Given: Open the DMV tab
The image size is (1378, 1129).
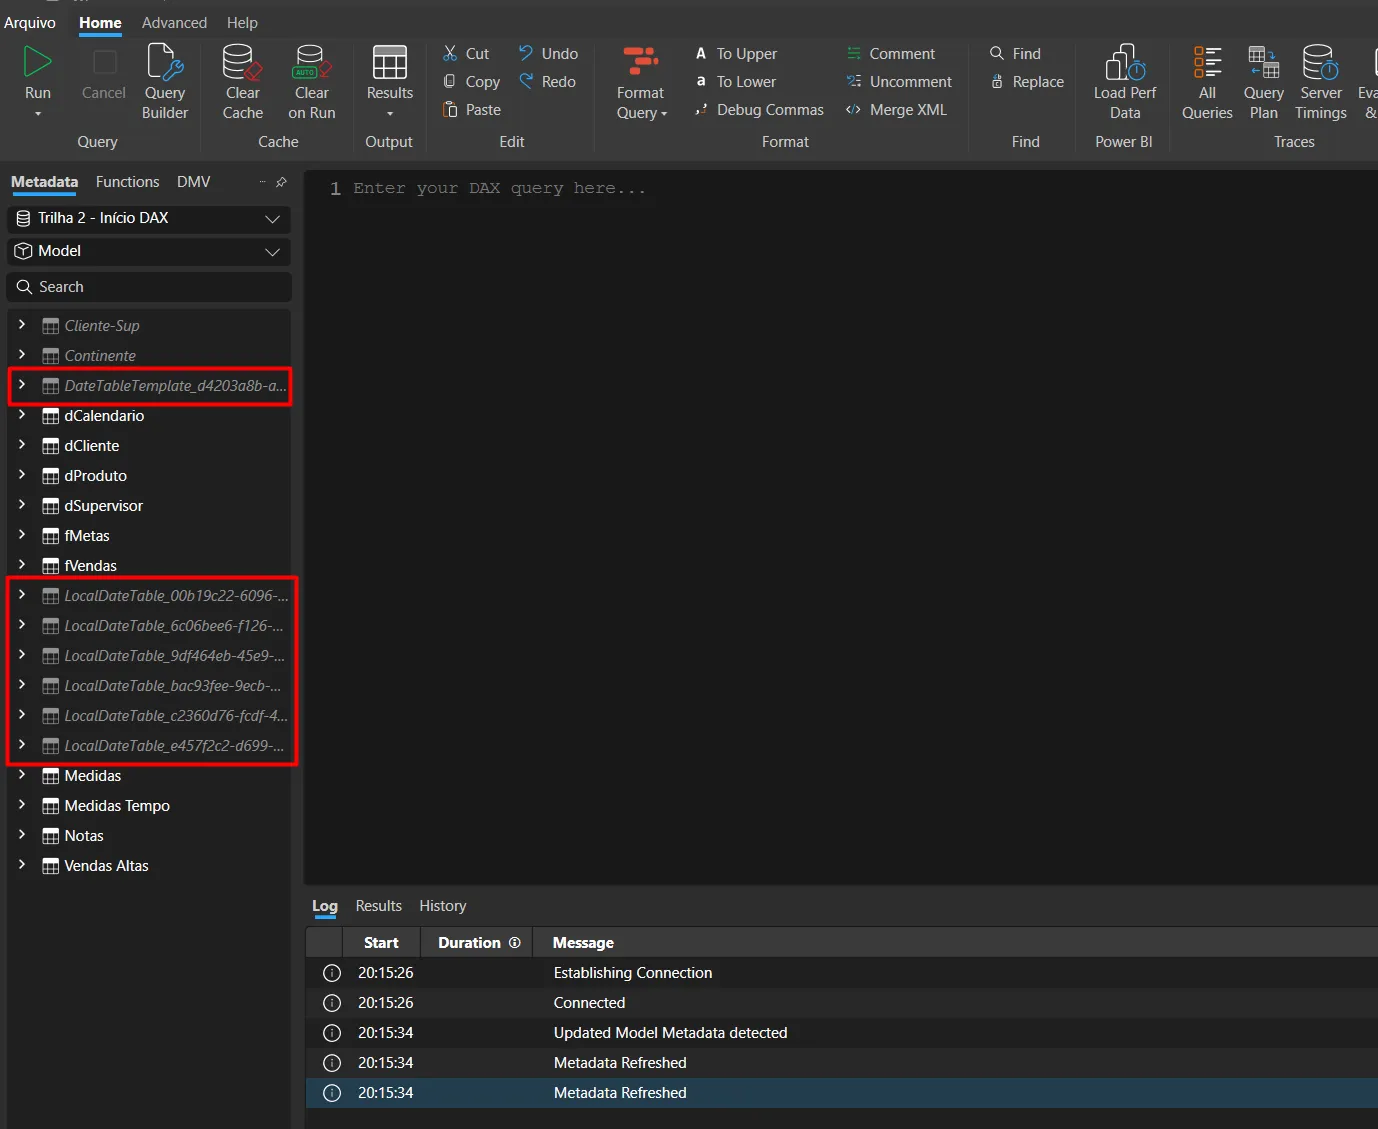Looking at the screenshot, I should pyautogui.click(x=193, y=182).
